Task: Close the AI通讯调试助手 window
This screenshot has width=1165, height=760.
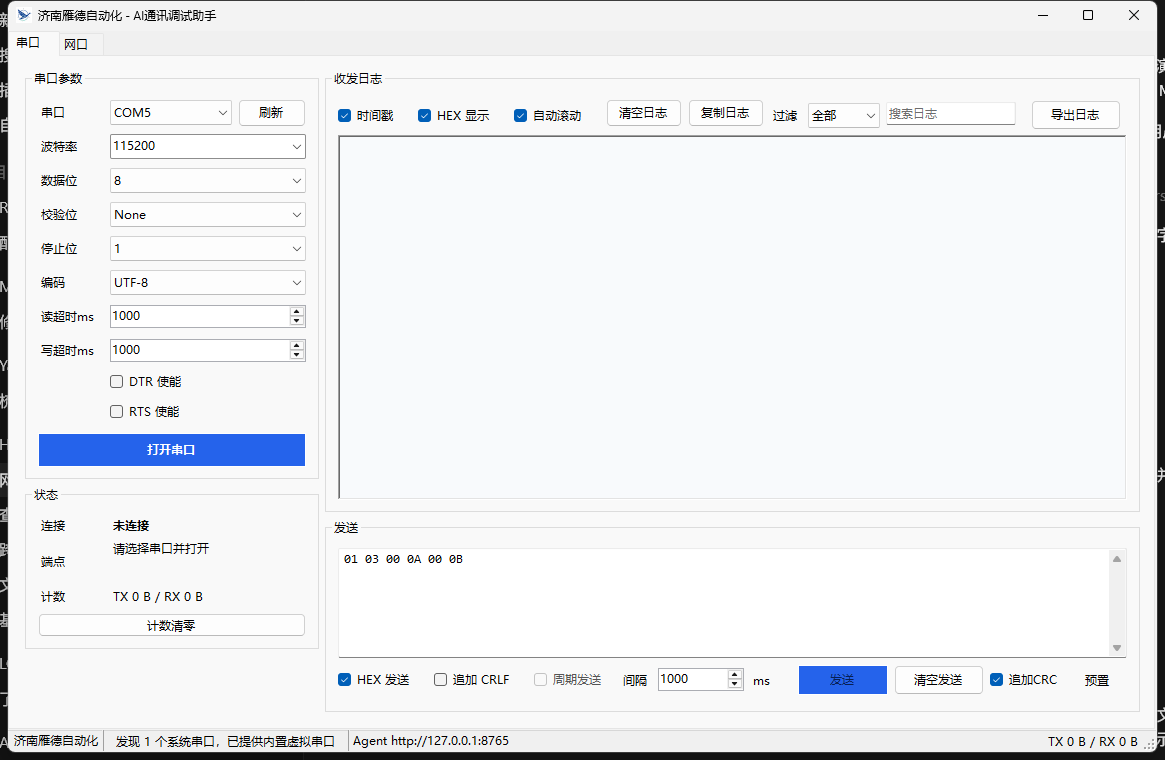Action: [1134, 15]
